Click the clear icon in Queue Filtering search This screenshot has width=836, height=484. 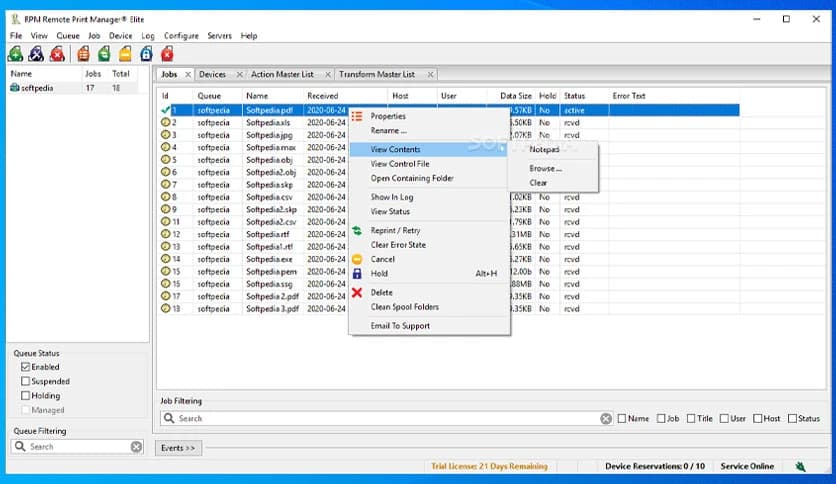[x=136, y=447]
